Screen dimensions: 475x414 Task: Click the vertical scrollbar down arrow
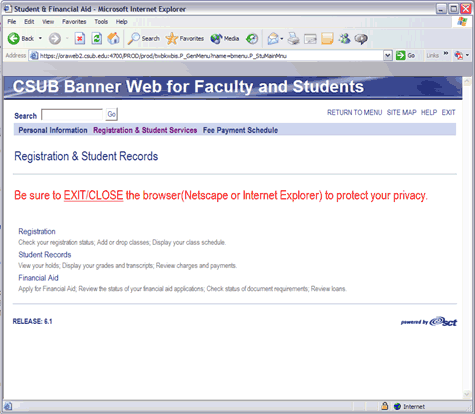(467, 394)
